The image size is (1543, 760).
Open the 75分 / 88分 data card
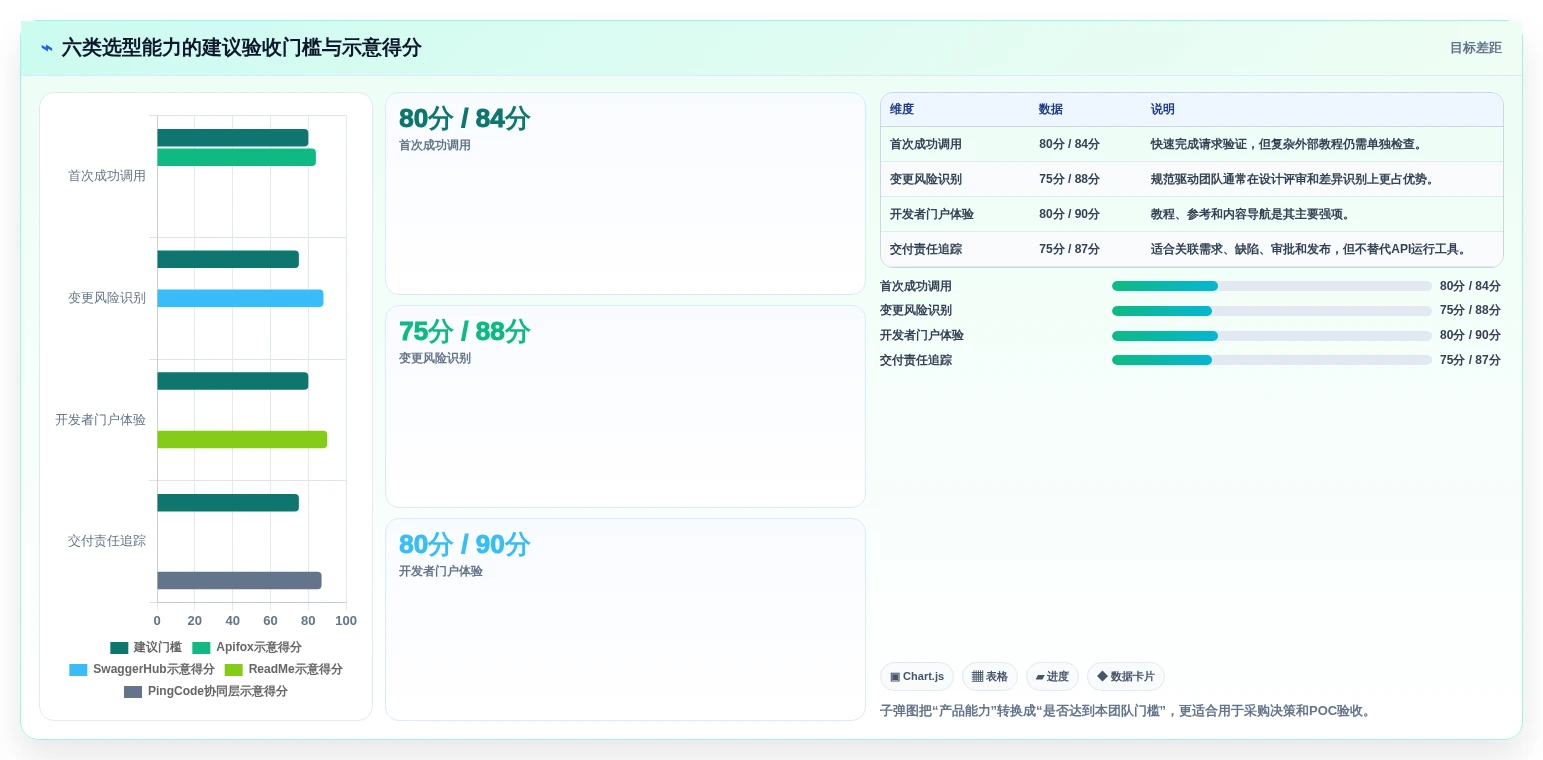coord(625,406)
